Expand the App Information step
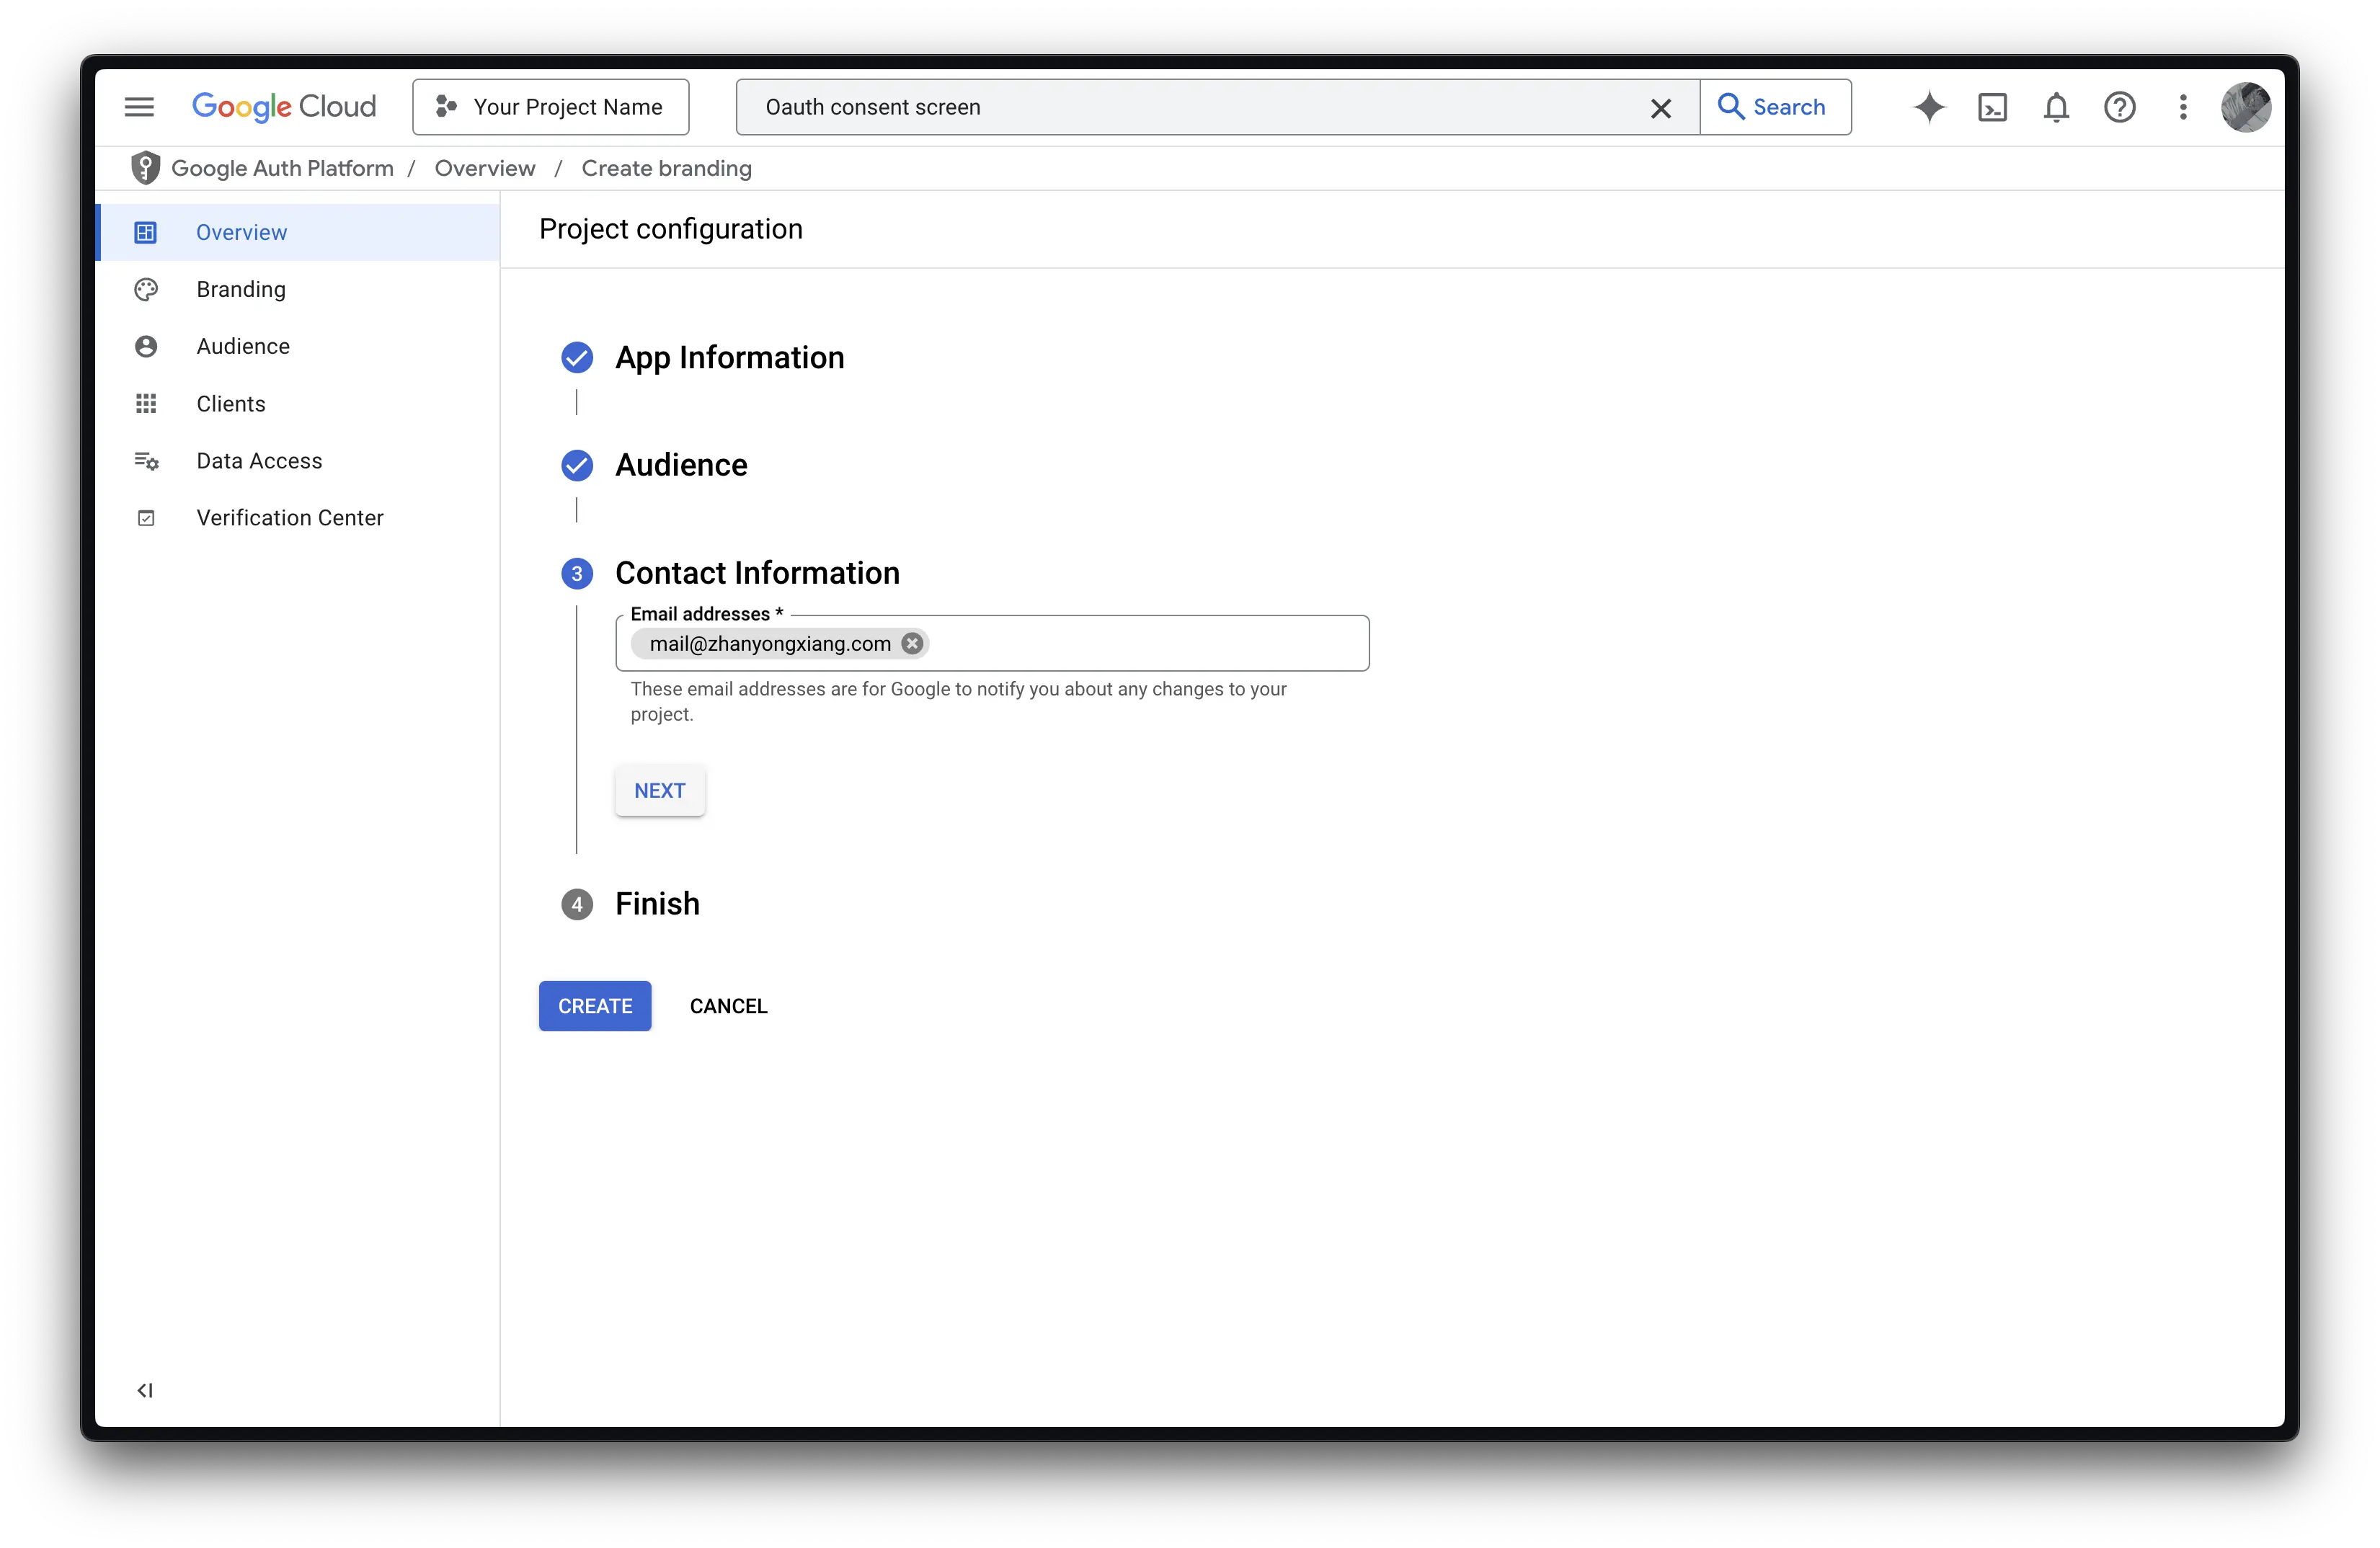This screenshot has width=2380, height=1548. (x=729, y=357)
